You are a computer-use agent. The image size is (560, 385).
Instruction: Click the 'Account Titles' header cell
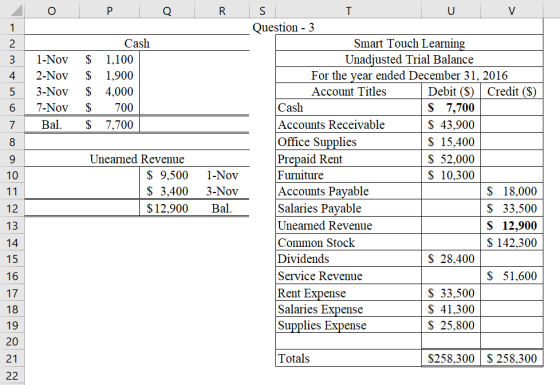point(349,91)
